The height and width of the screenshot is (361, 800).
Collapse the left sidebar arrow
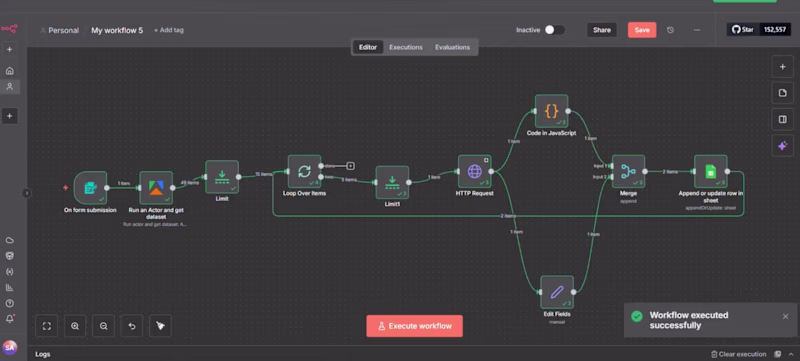pyautogui.click(x=27, y=193)
